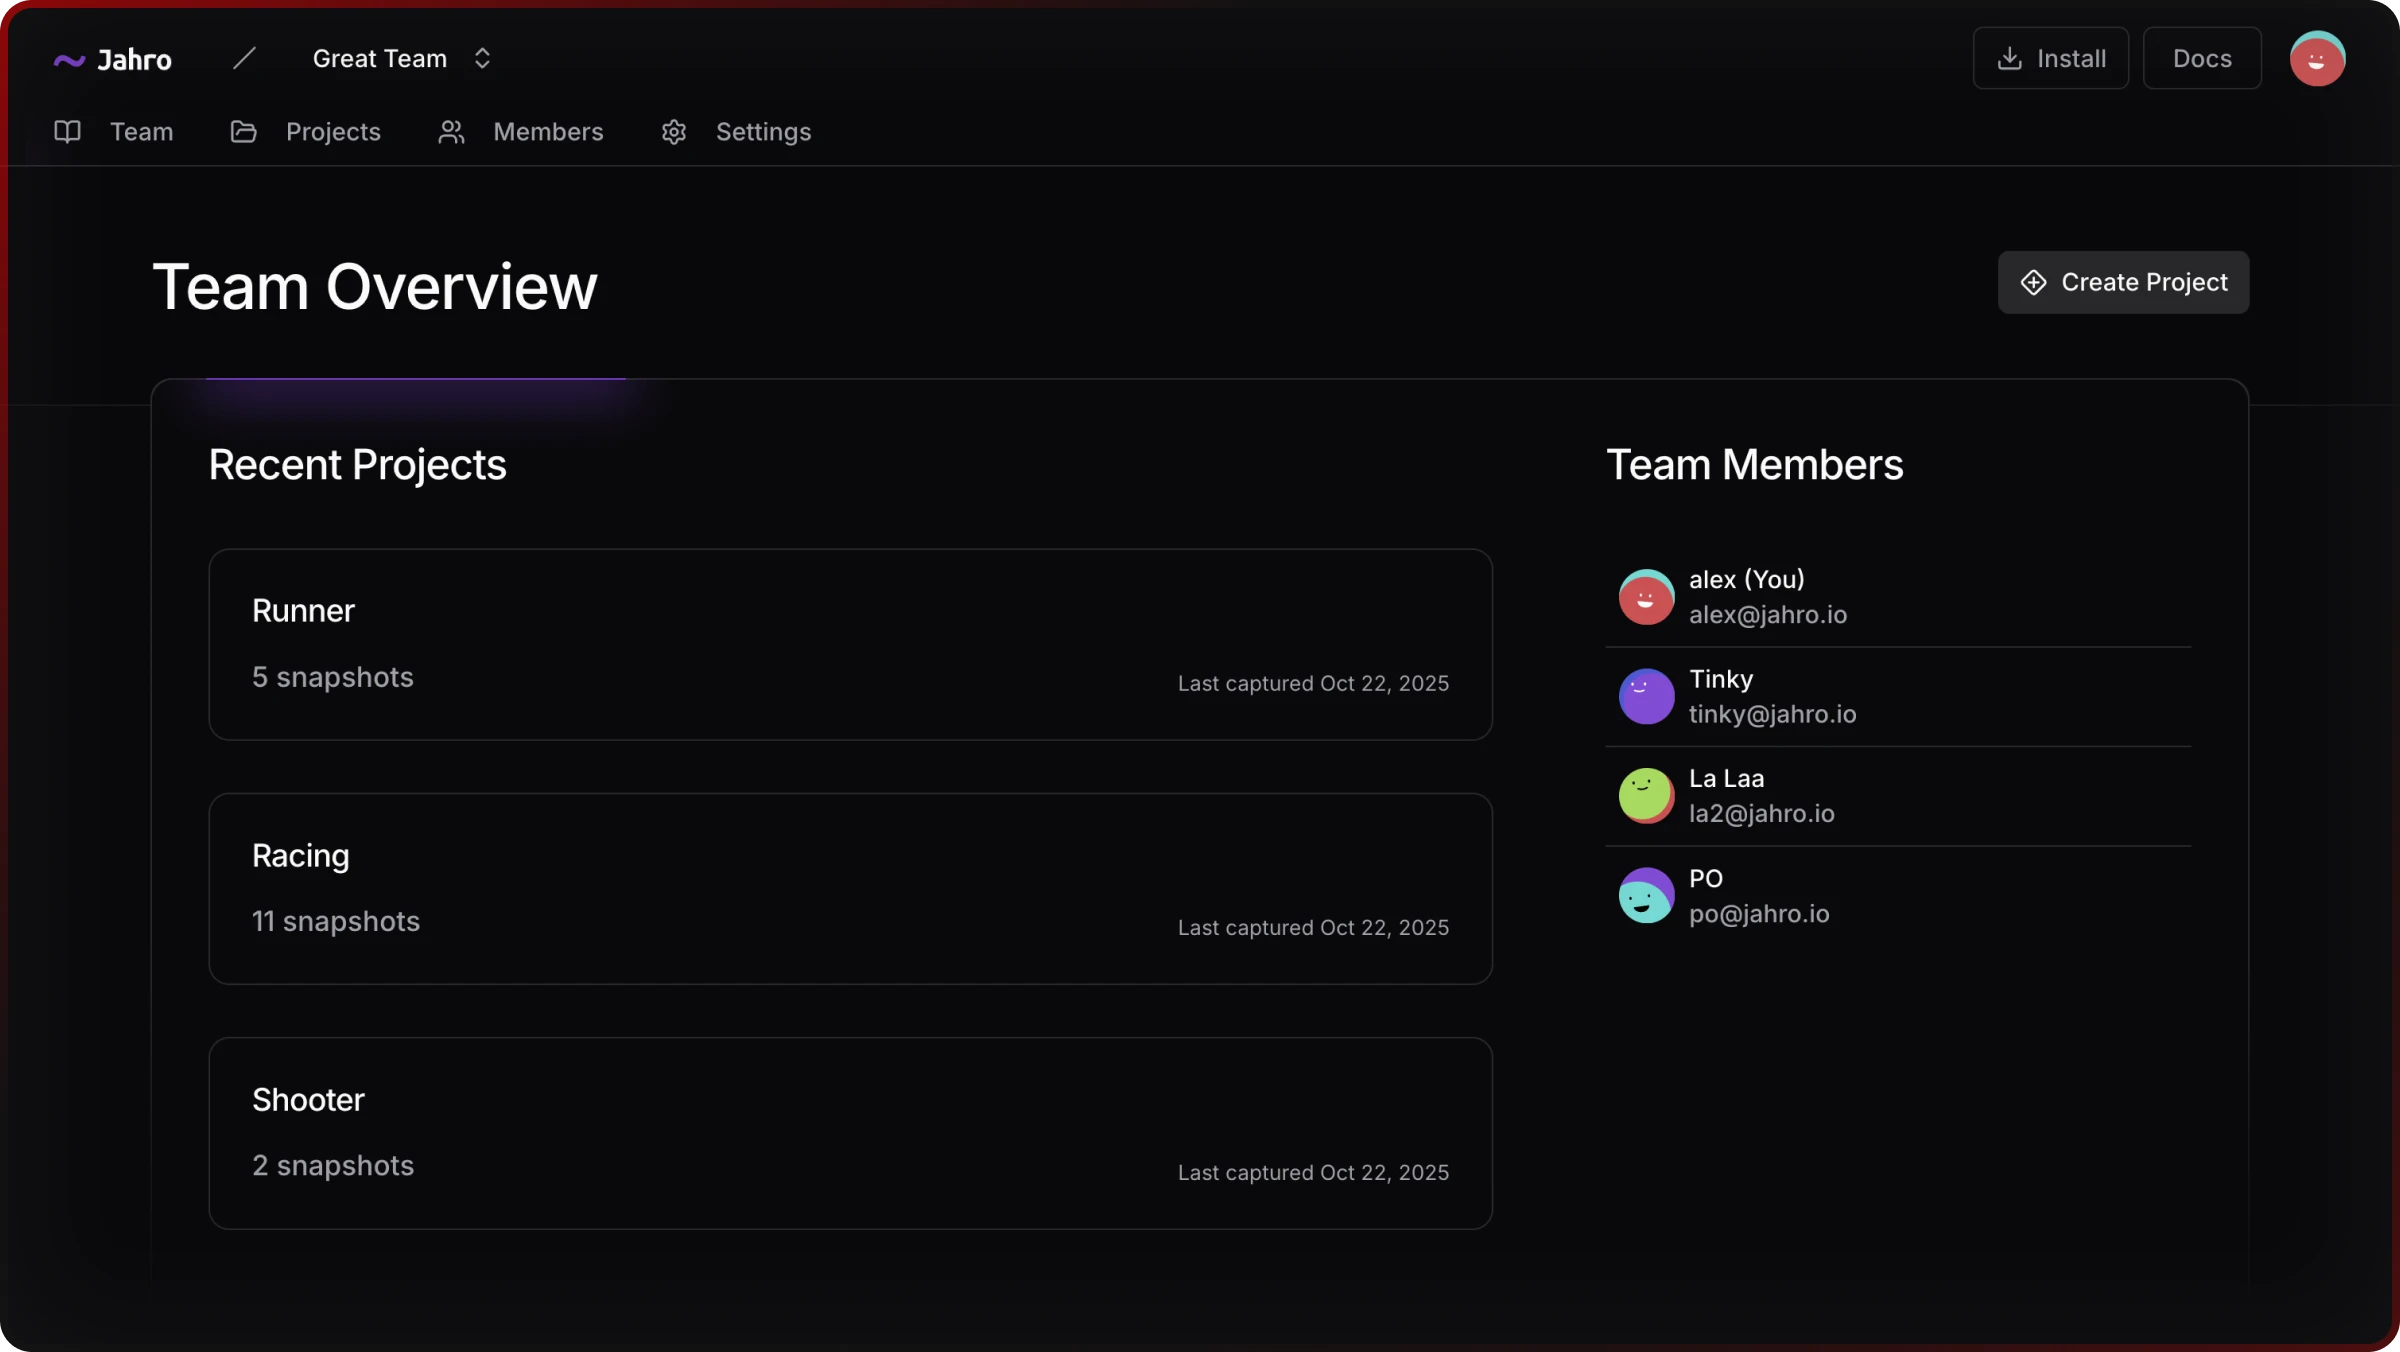This screenshot has height=1352, width=2400.
Task: Click the gear icon beside Settings tab
Action: click(674, 132)
